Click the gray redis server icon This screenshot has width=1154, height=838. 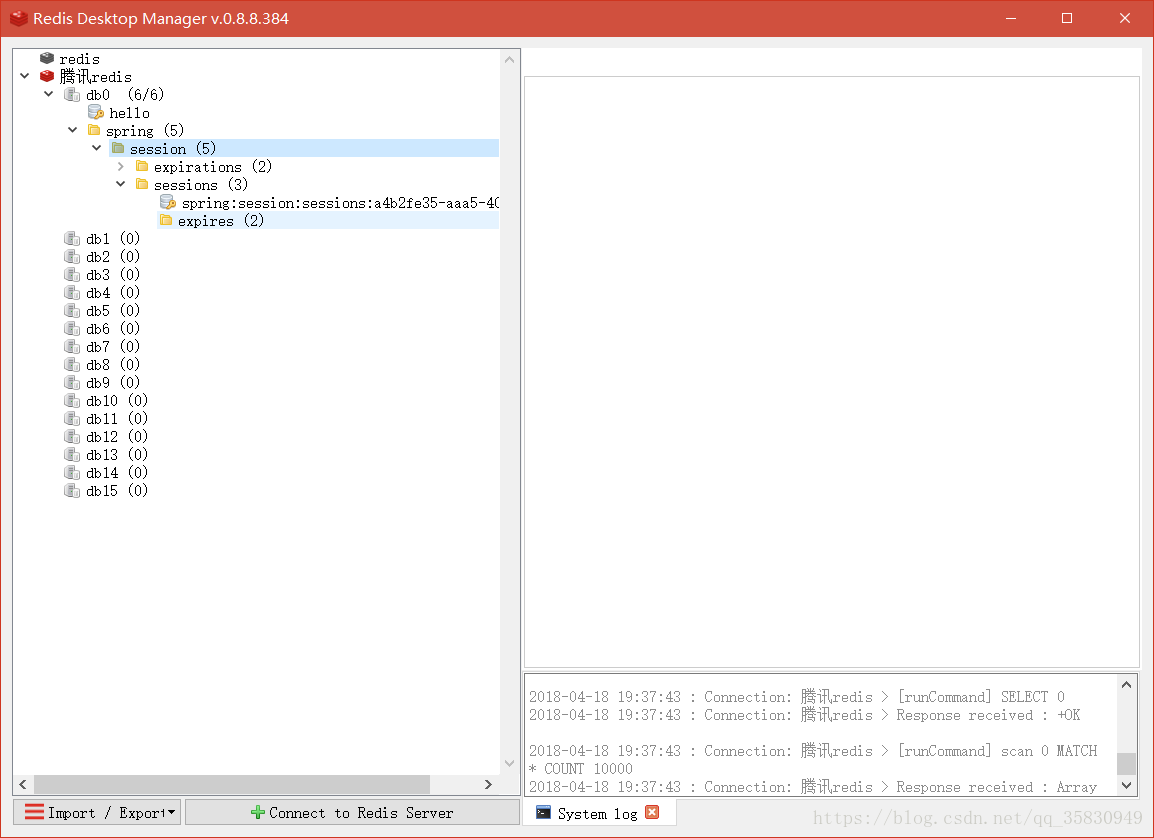pos(47,58)
